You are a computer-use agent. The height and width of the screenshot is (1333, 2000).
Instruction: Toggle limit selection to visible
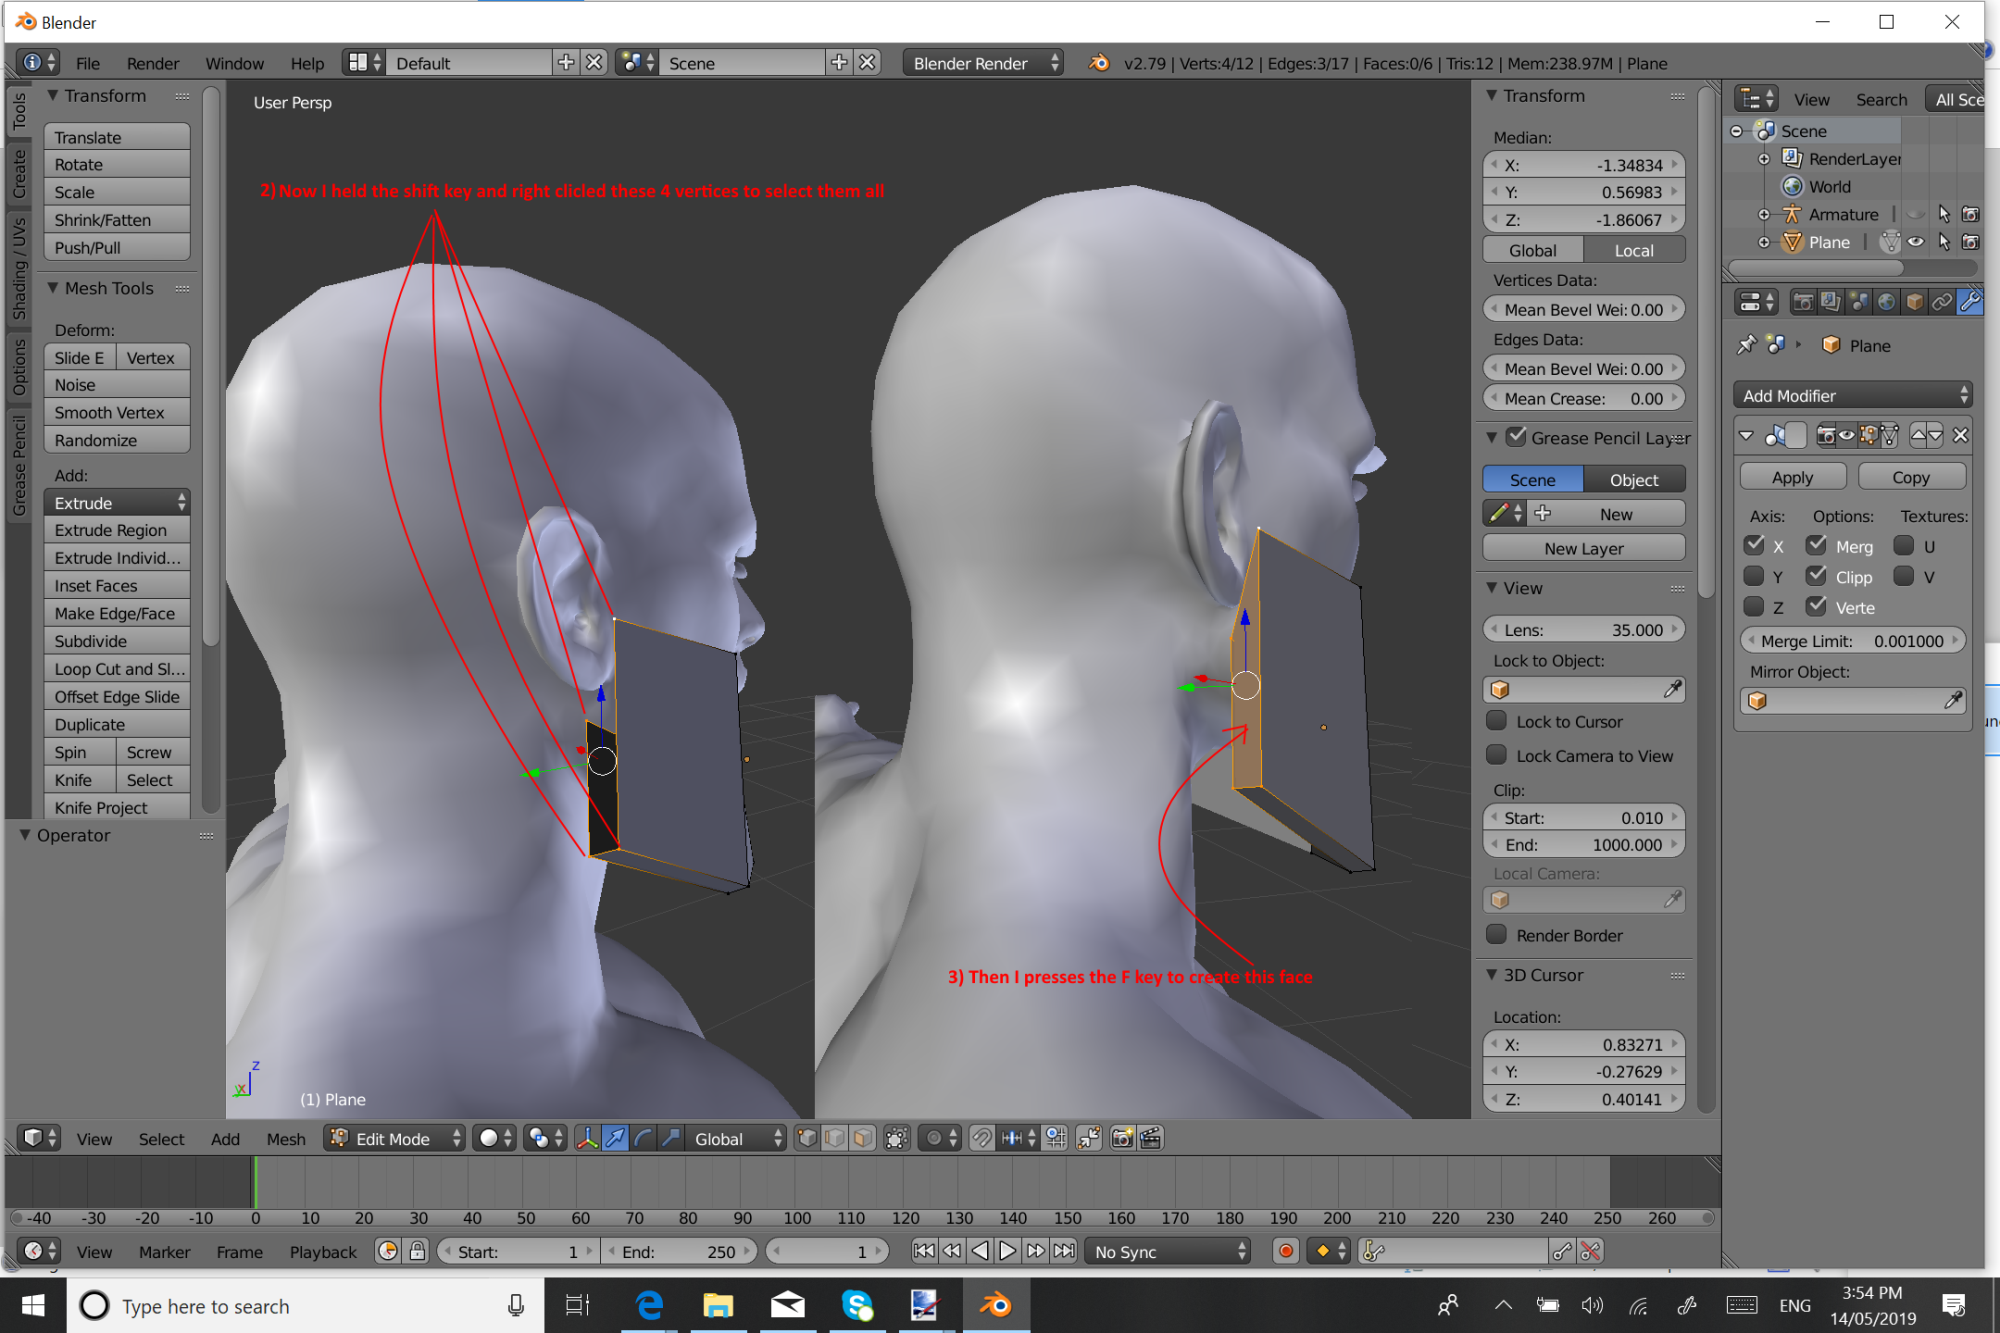tap(897, 1138)
